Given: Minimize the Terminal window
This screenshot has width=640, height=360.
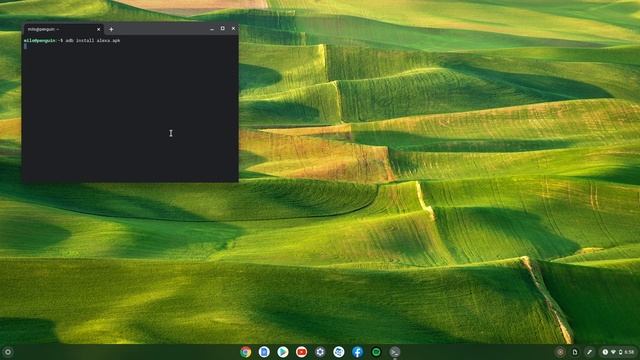Looking at the screenshot, I should pos(212,29).
